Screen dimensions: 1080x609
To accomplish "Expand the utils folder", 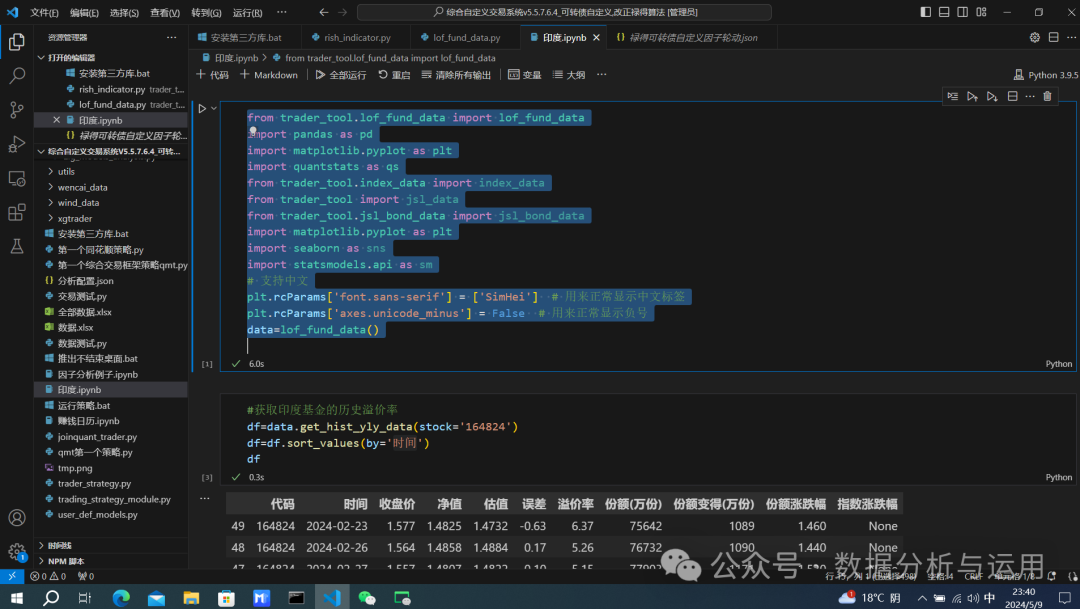I will click(51, 172).
